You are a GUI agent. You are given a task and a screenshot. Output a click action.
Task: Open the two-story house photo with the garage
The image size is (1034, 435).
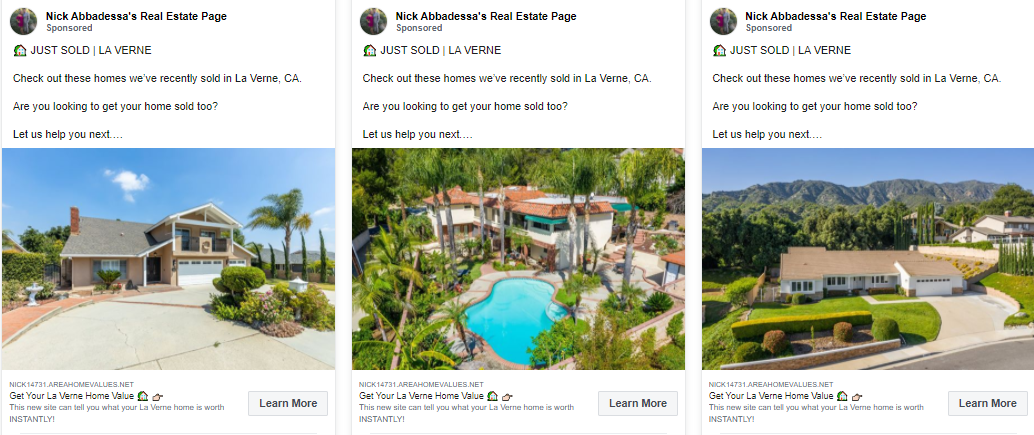168,259
